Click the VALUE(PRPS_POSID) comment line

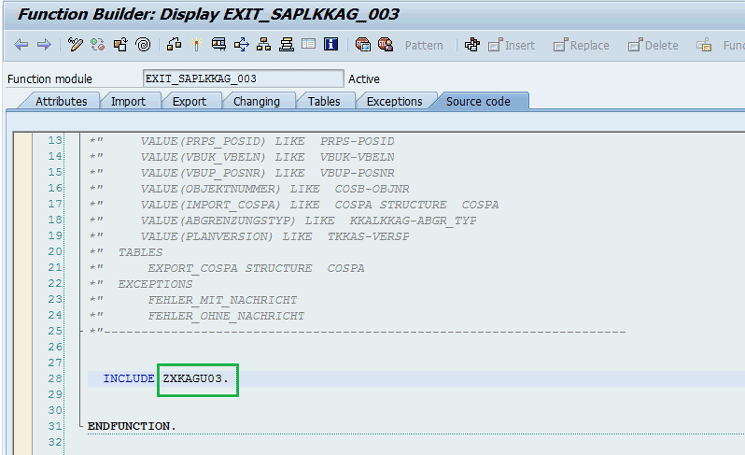point(242,141)
